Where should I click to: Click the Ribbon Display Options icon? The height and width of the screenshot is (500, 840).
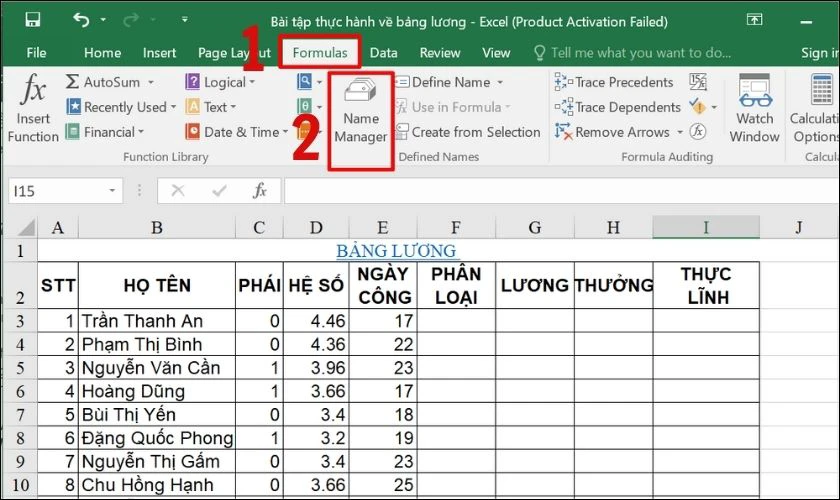click(x=754, y=20)
